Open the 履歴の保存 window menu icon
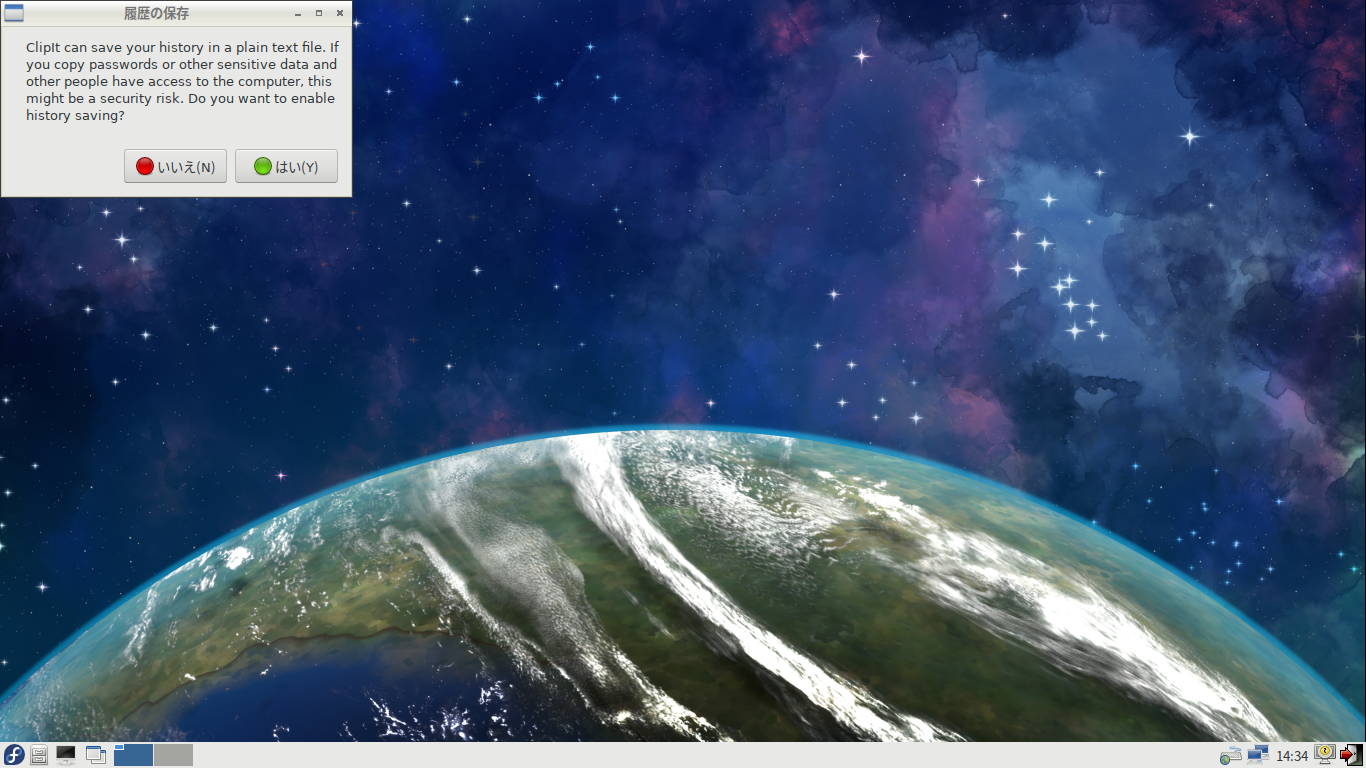This screenshot has height=768, width=1366. 14,14
